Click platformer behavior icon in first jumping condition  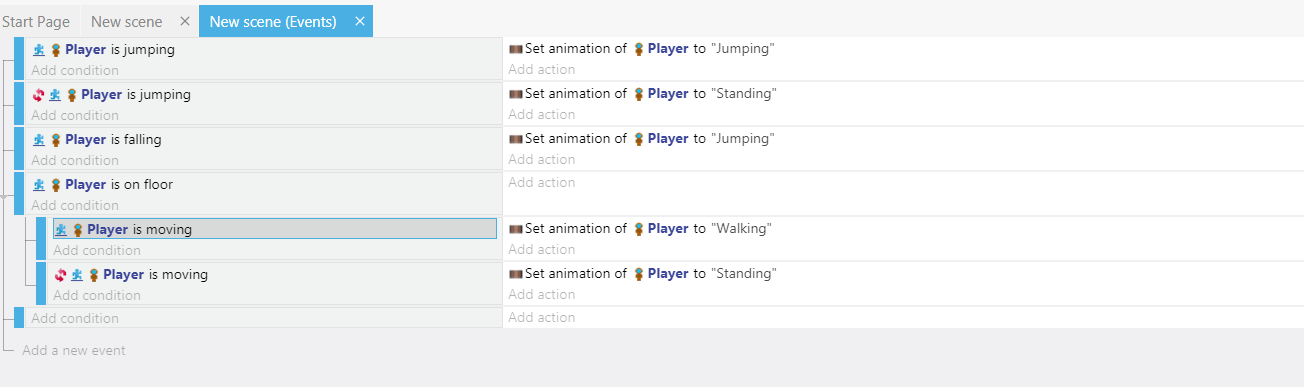[39, 49]
